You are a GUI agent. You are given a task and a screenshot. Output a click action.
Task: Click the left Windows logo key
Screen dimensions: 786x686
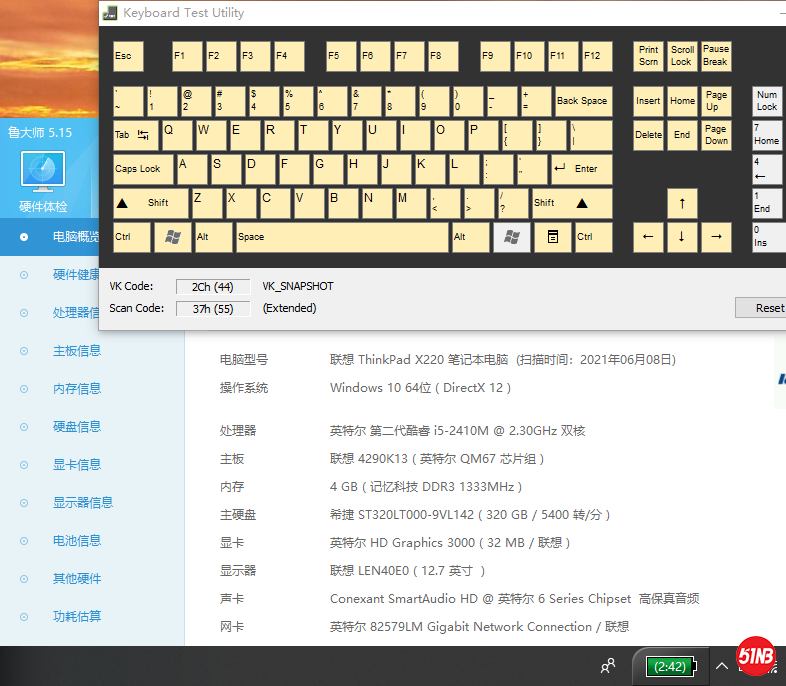pos(172,237)
